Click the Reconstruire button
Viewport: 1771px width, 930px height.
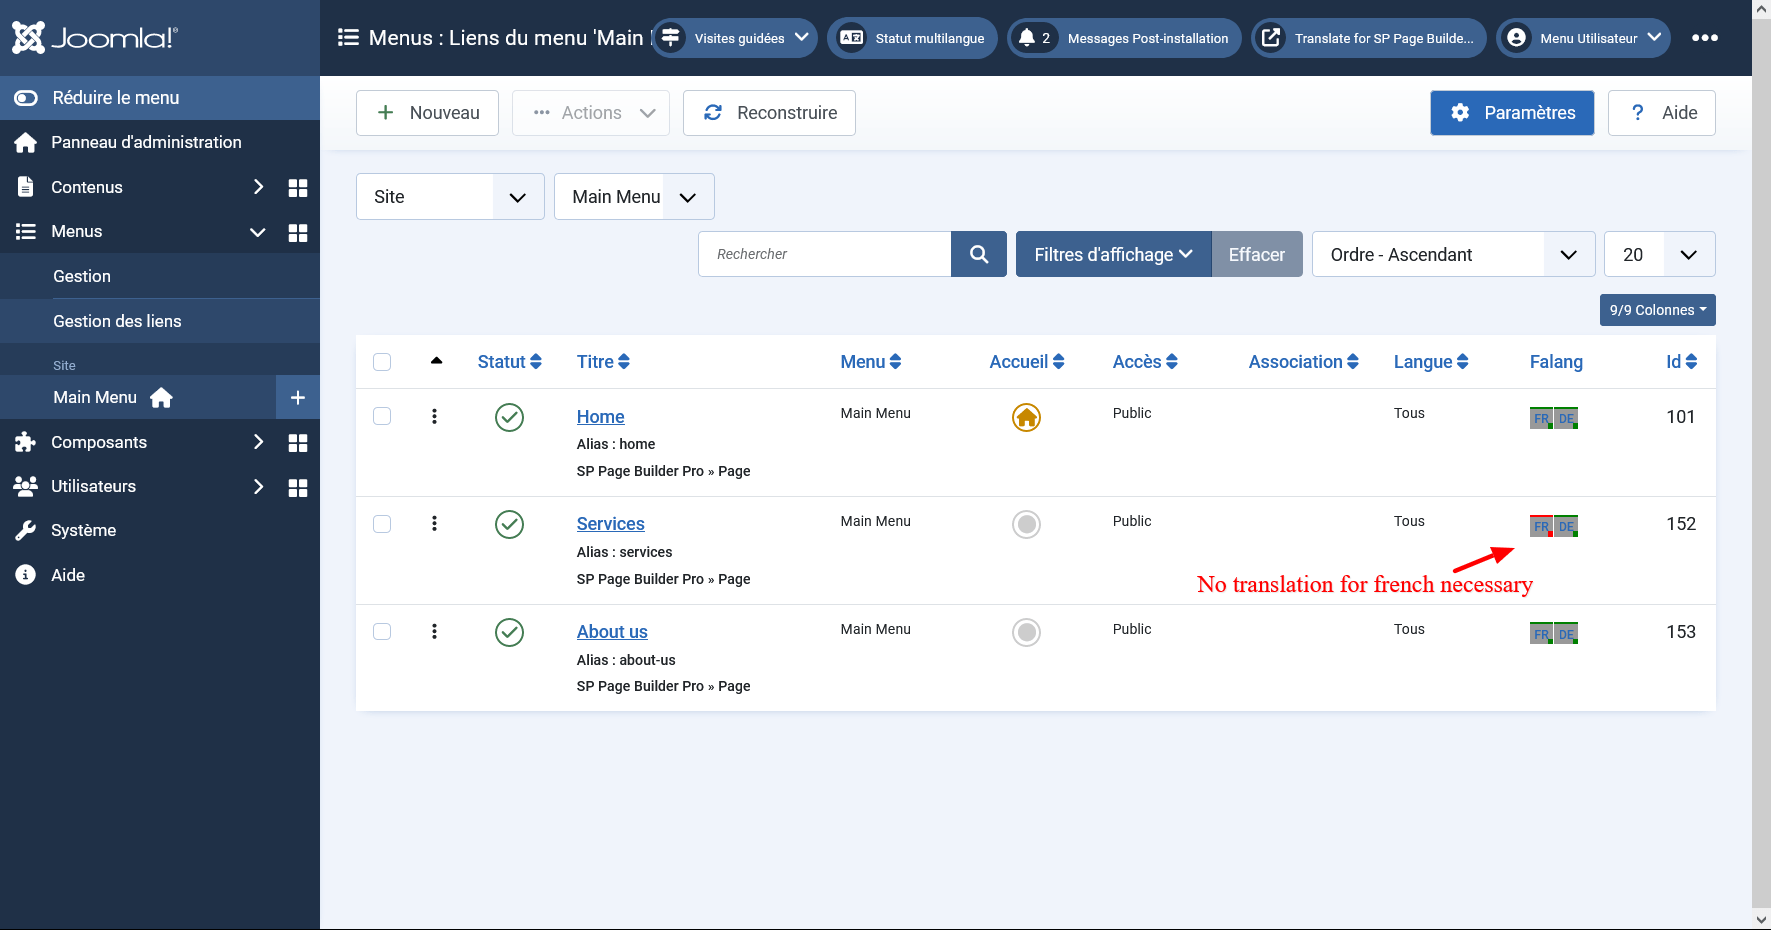769,113
